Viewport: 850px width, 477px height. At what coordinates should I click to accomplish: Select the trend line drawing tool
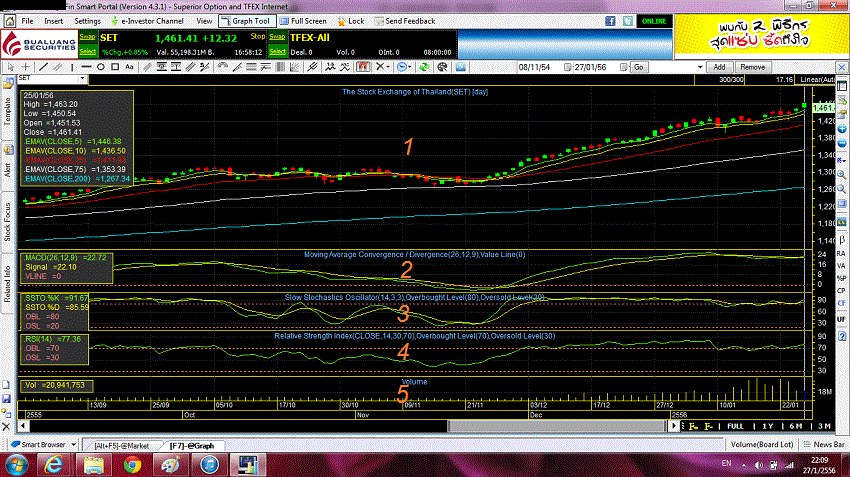click(x=43, y=67)
